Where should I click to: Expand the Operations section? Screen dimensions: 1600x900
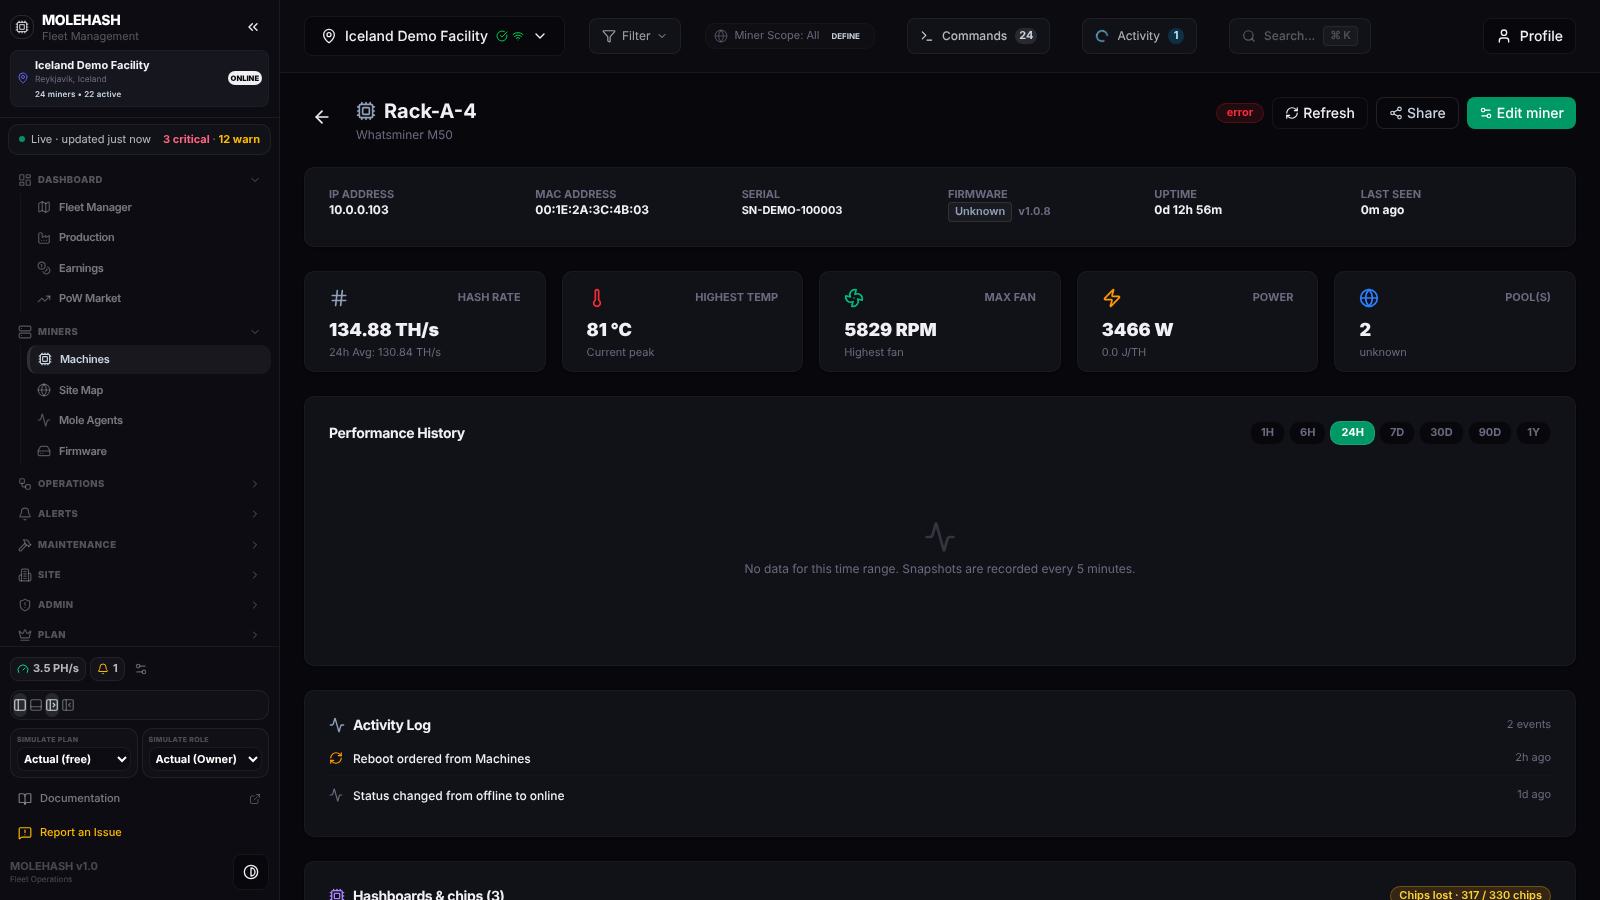[139, 484]
